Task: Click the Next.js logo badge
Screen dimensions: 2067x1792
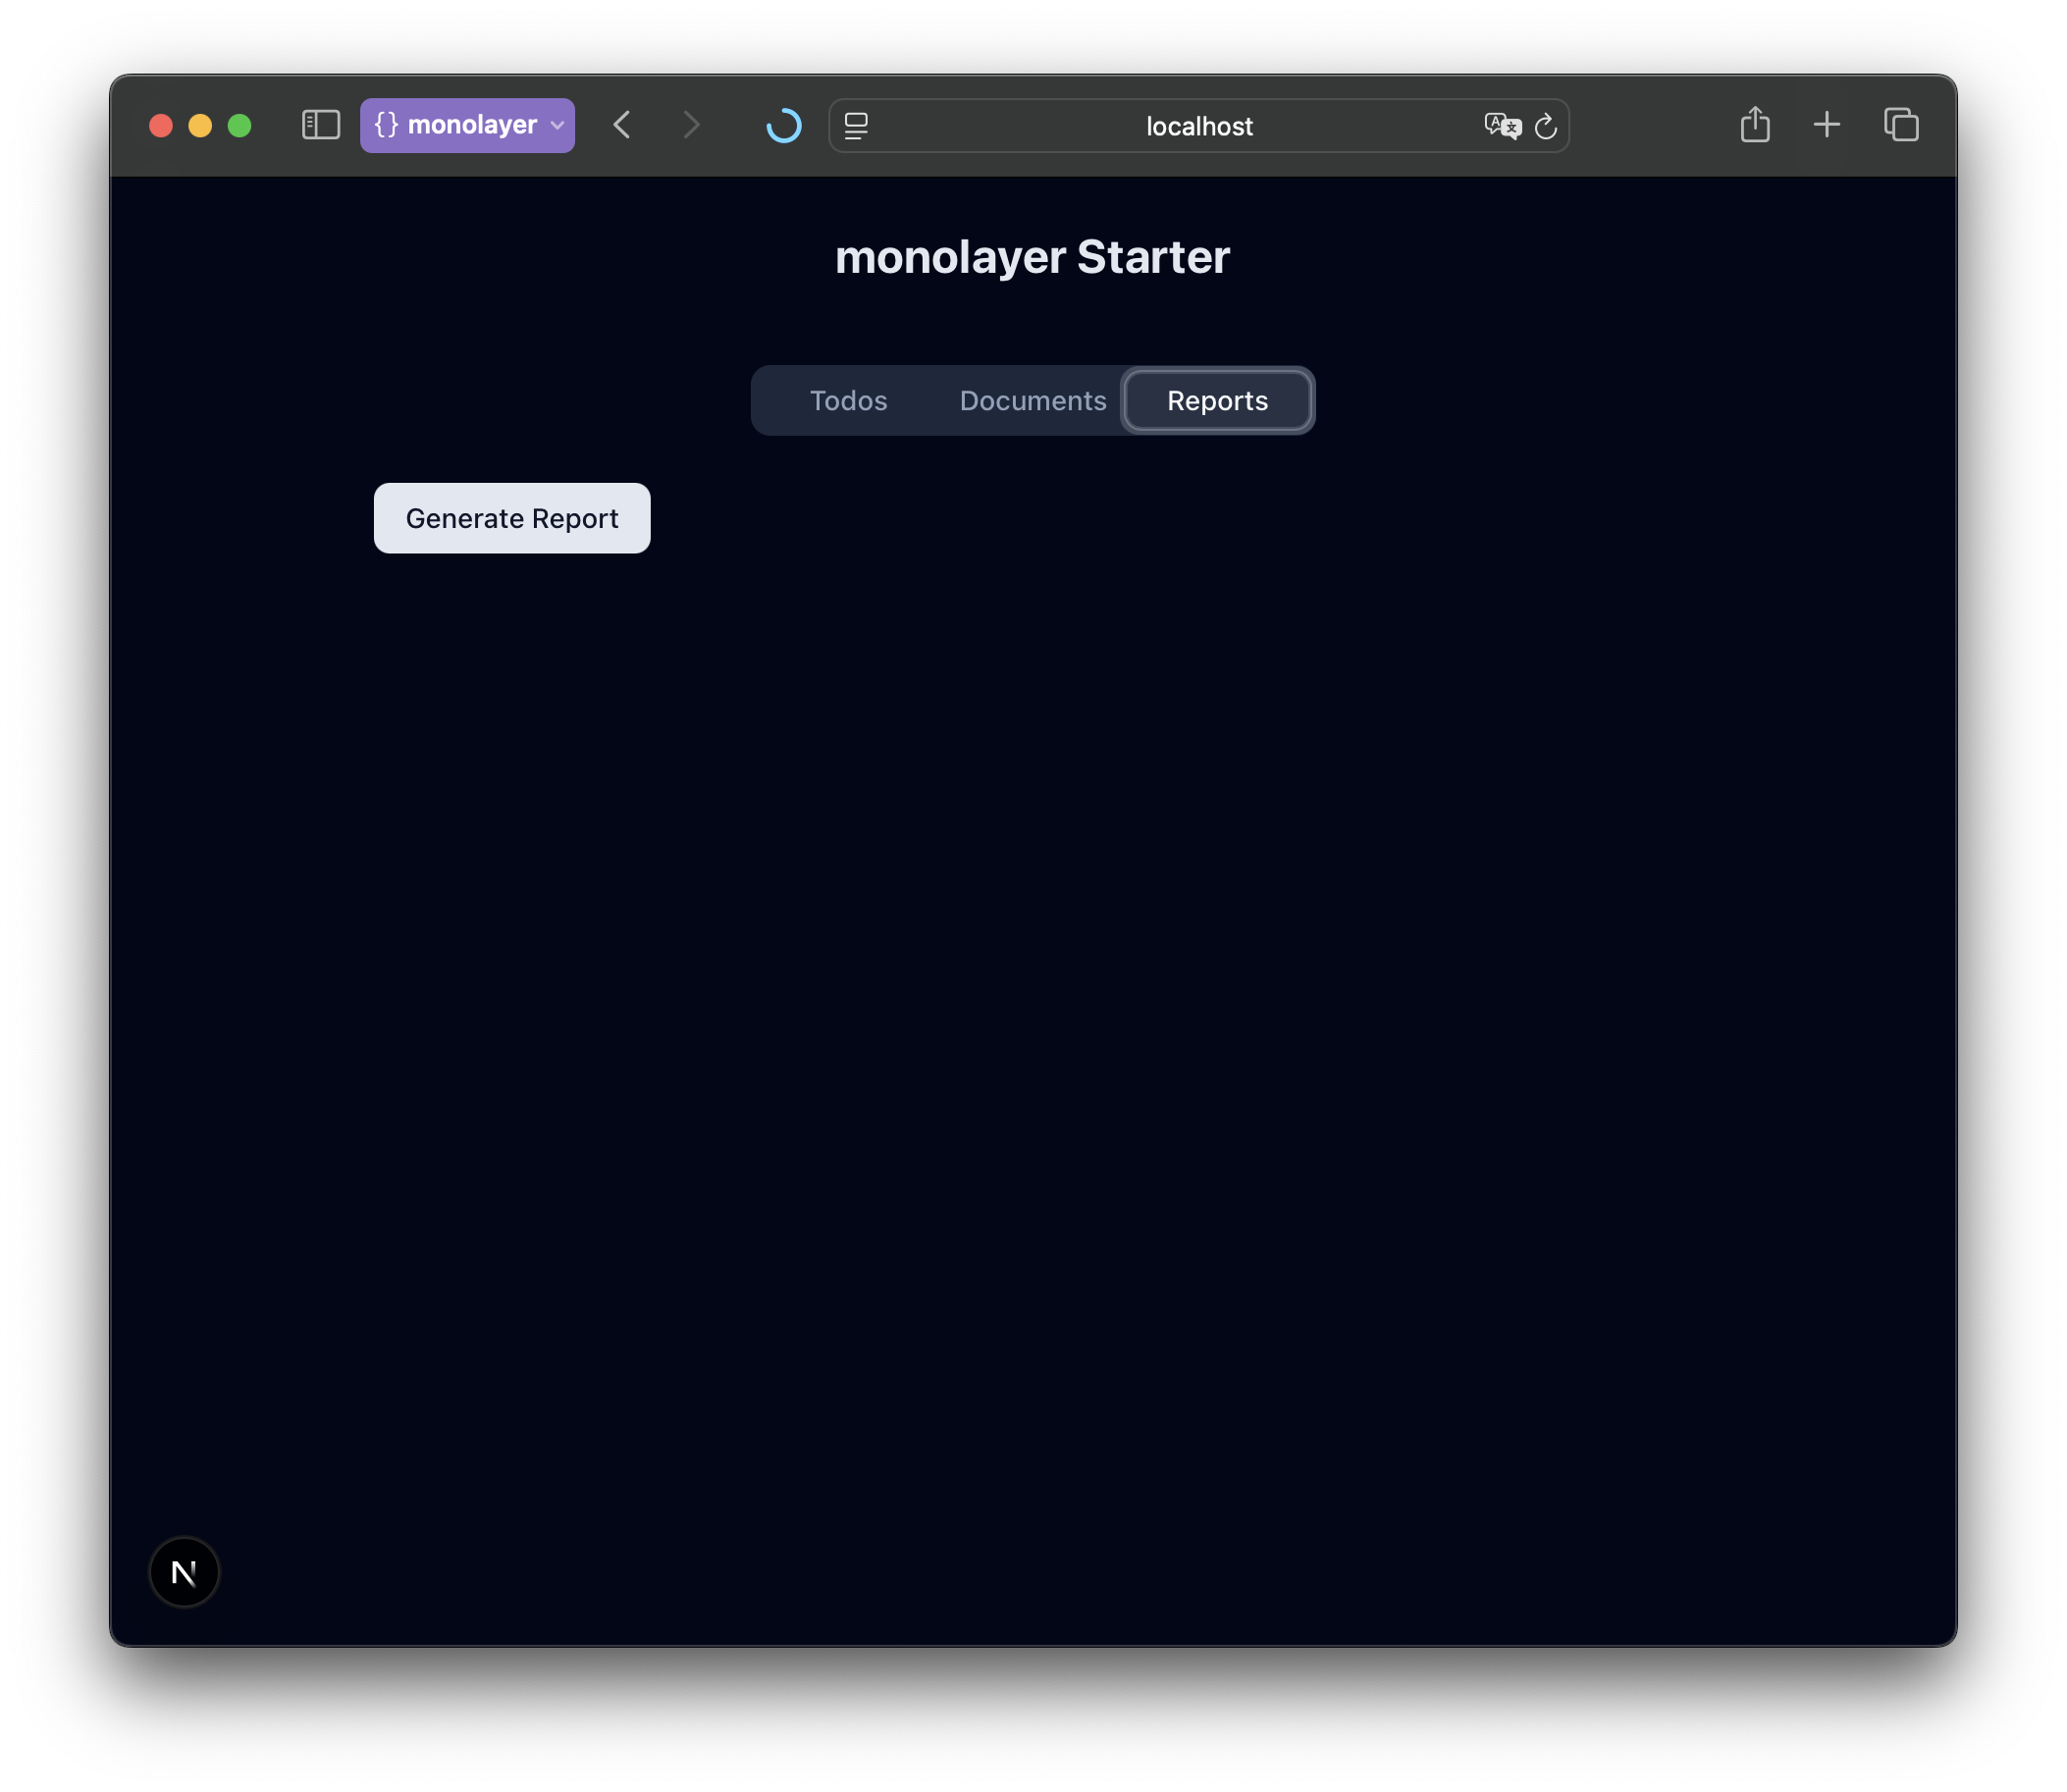Action: coord(184,1572)
